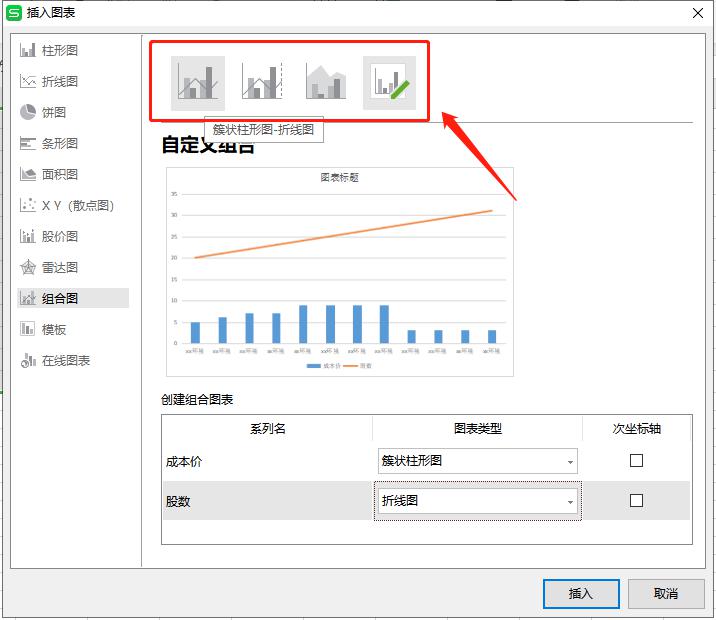Select stacked area-clustered column combo icon
The height and width of the screenshot is (620, 716).
click(325, 82)
